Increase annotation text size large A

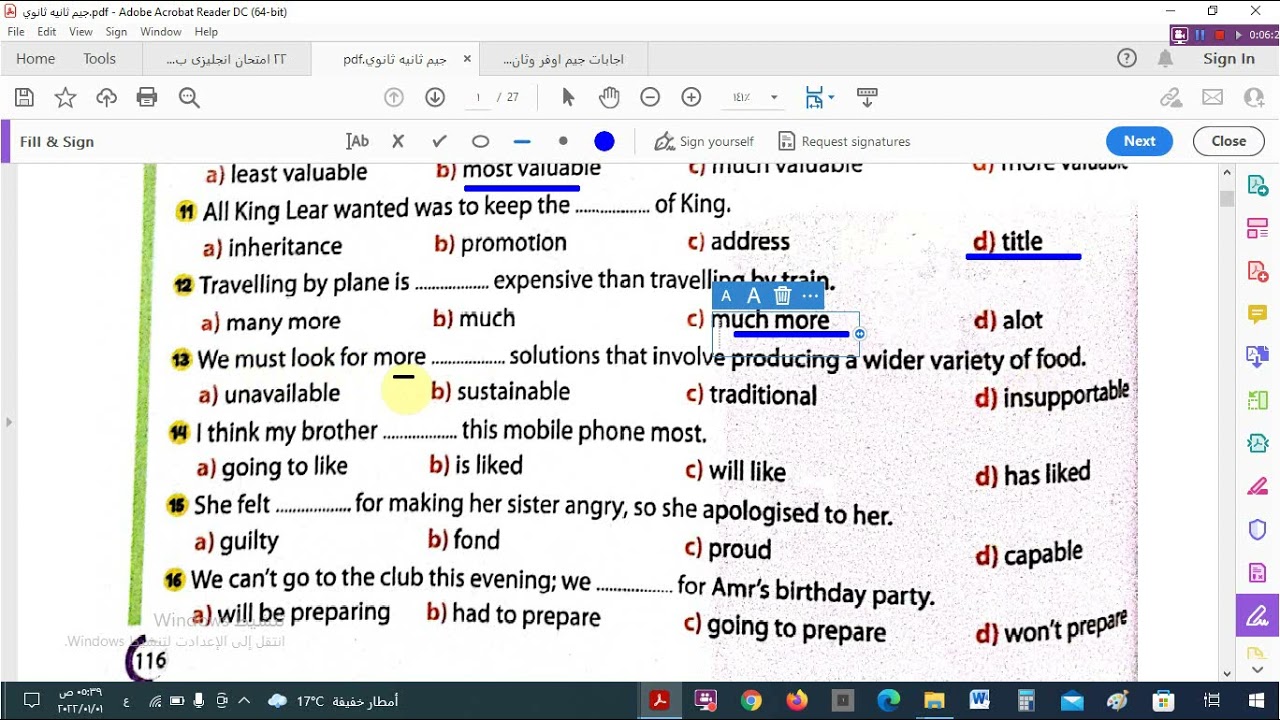[x=754, y=295]
